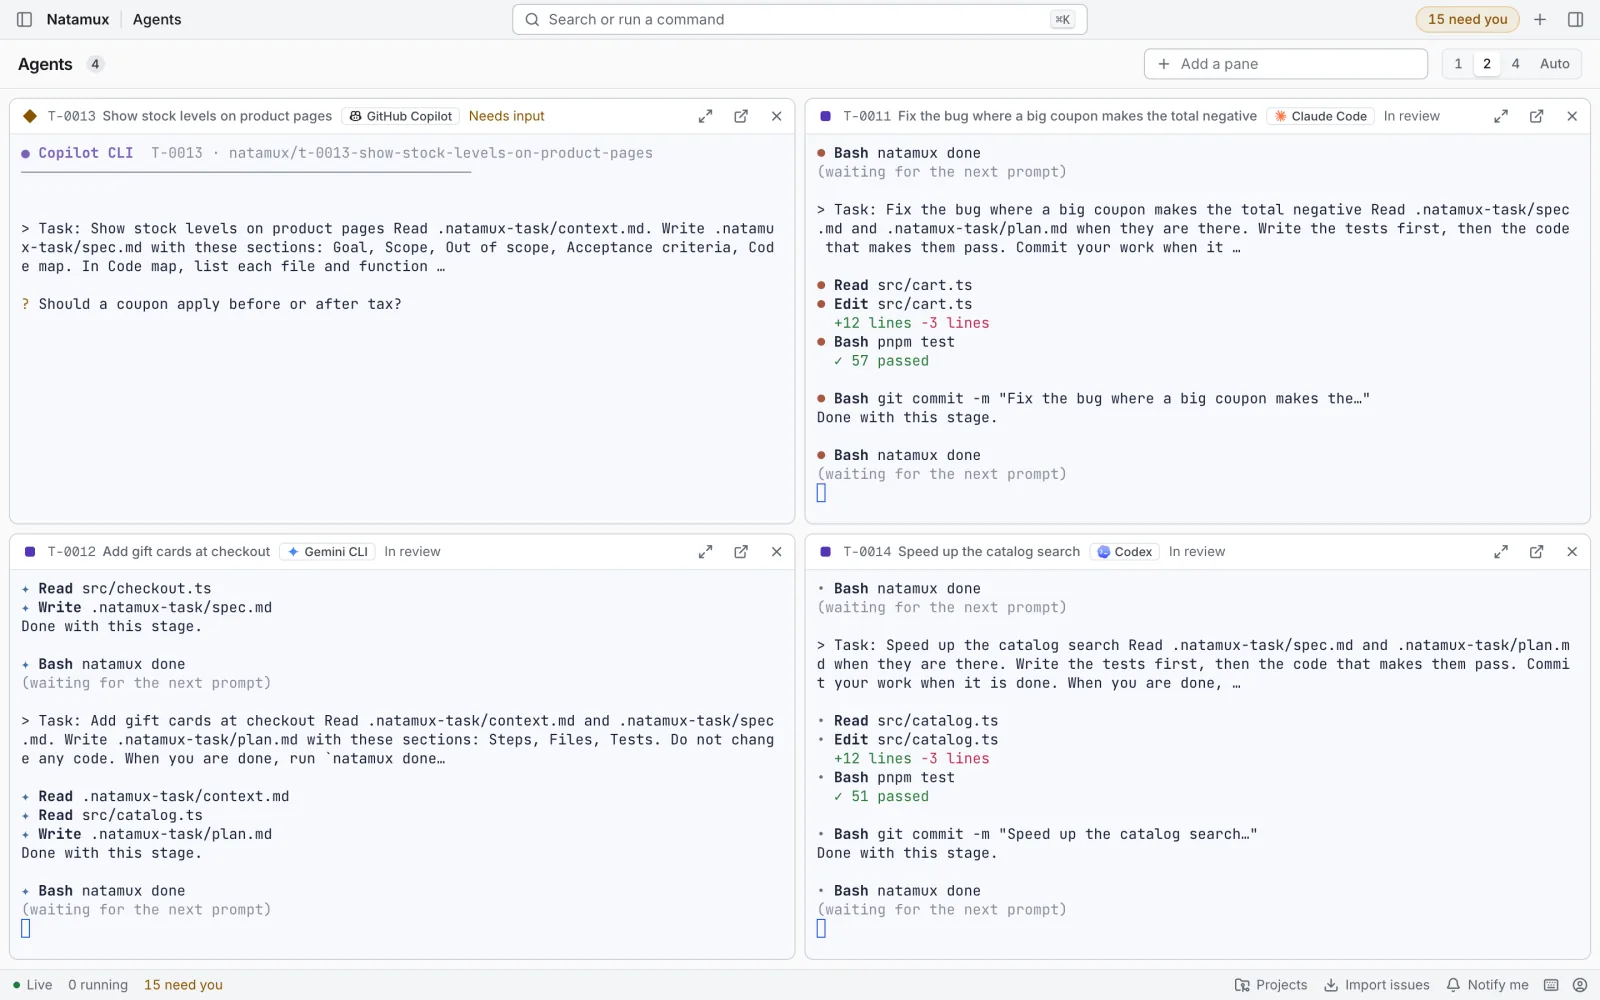Open the Add a pane selector
1600x1000 pixels.
[1286, 64]
